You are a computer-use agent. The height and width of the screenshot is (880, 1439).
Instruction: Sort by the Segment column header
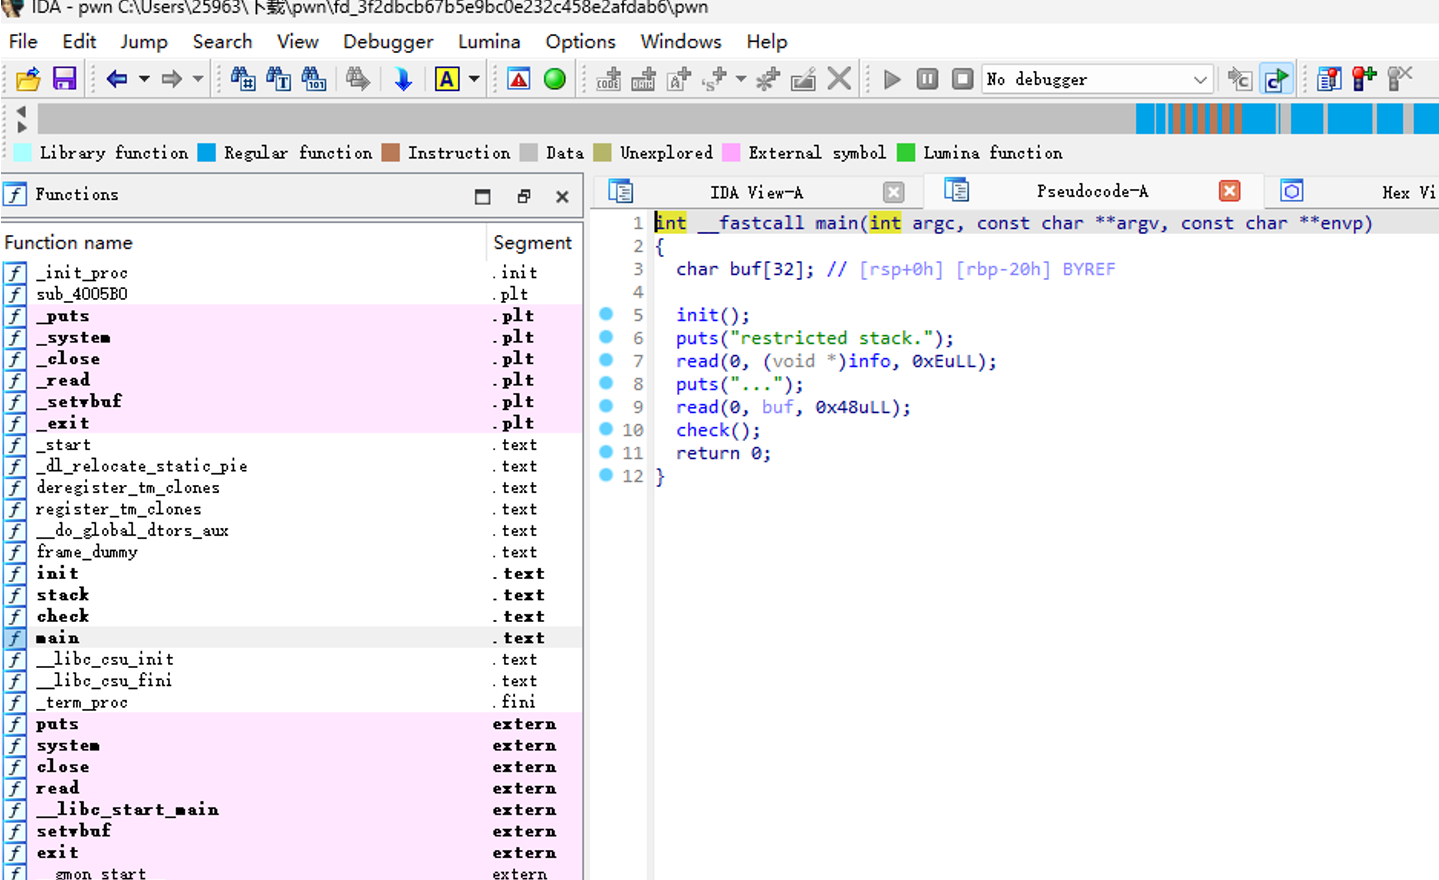(x=535, y=242)
